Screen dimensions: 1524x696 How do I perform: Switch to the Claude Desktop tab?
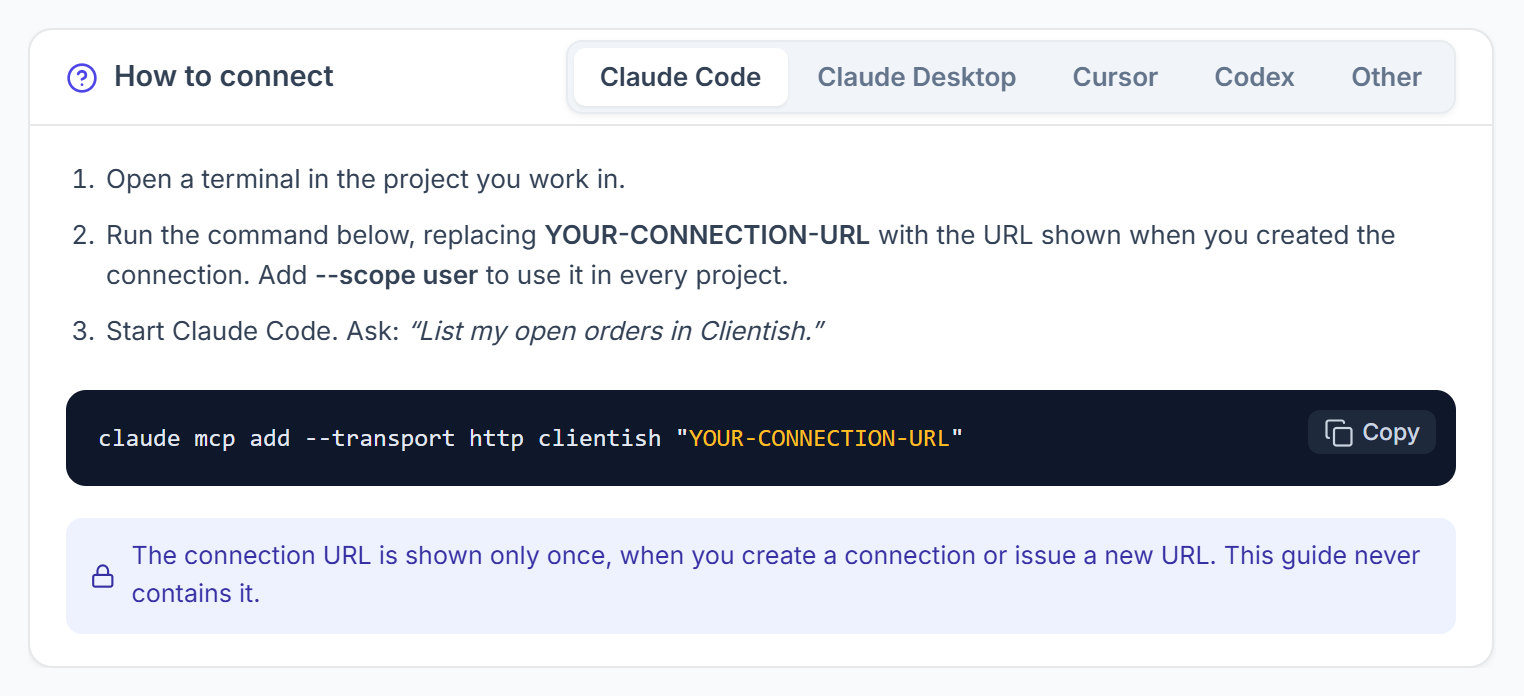click(916, 77)
